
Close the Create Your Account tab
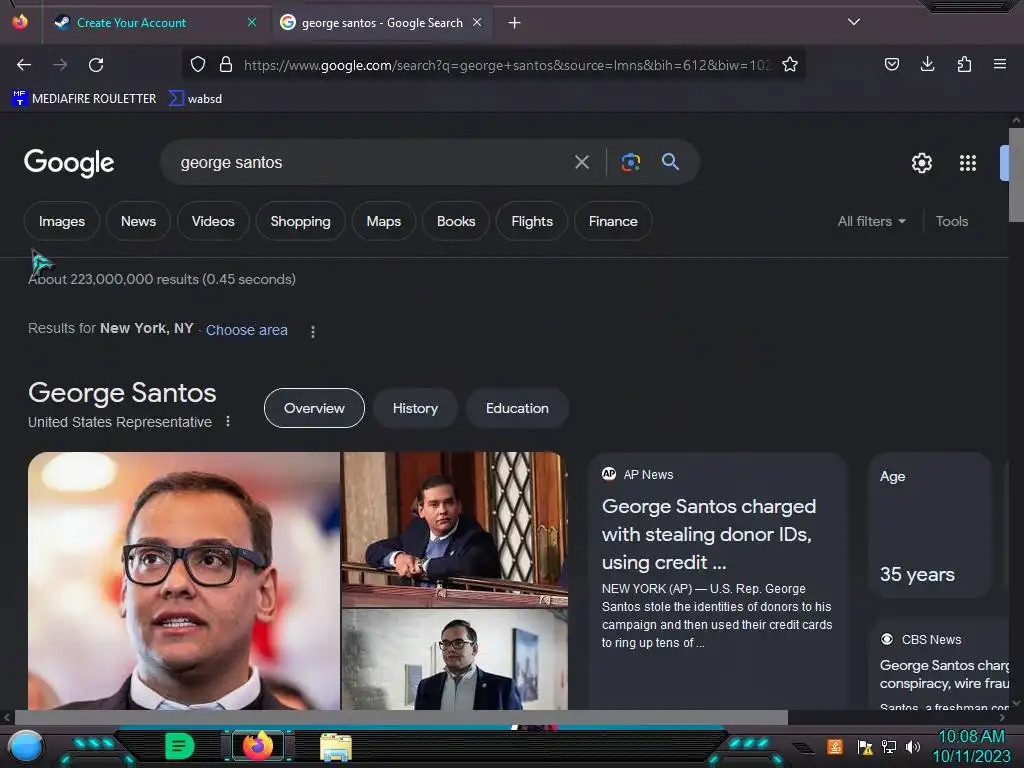coord(252,22)
